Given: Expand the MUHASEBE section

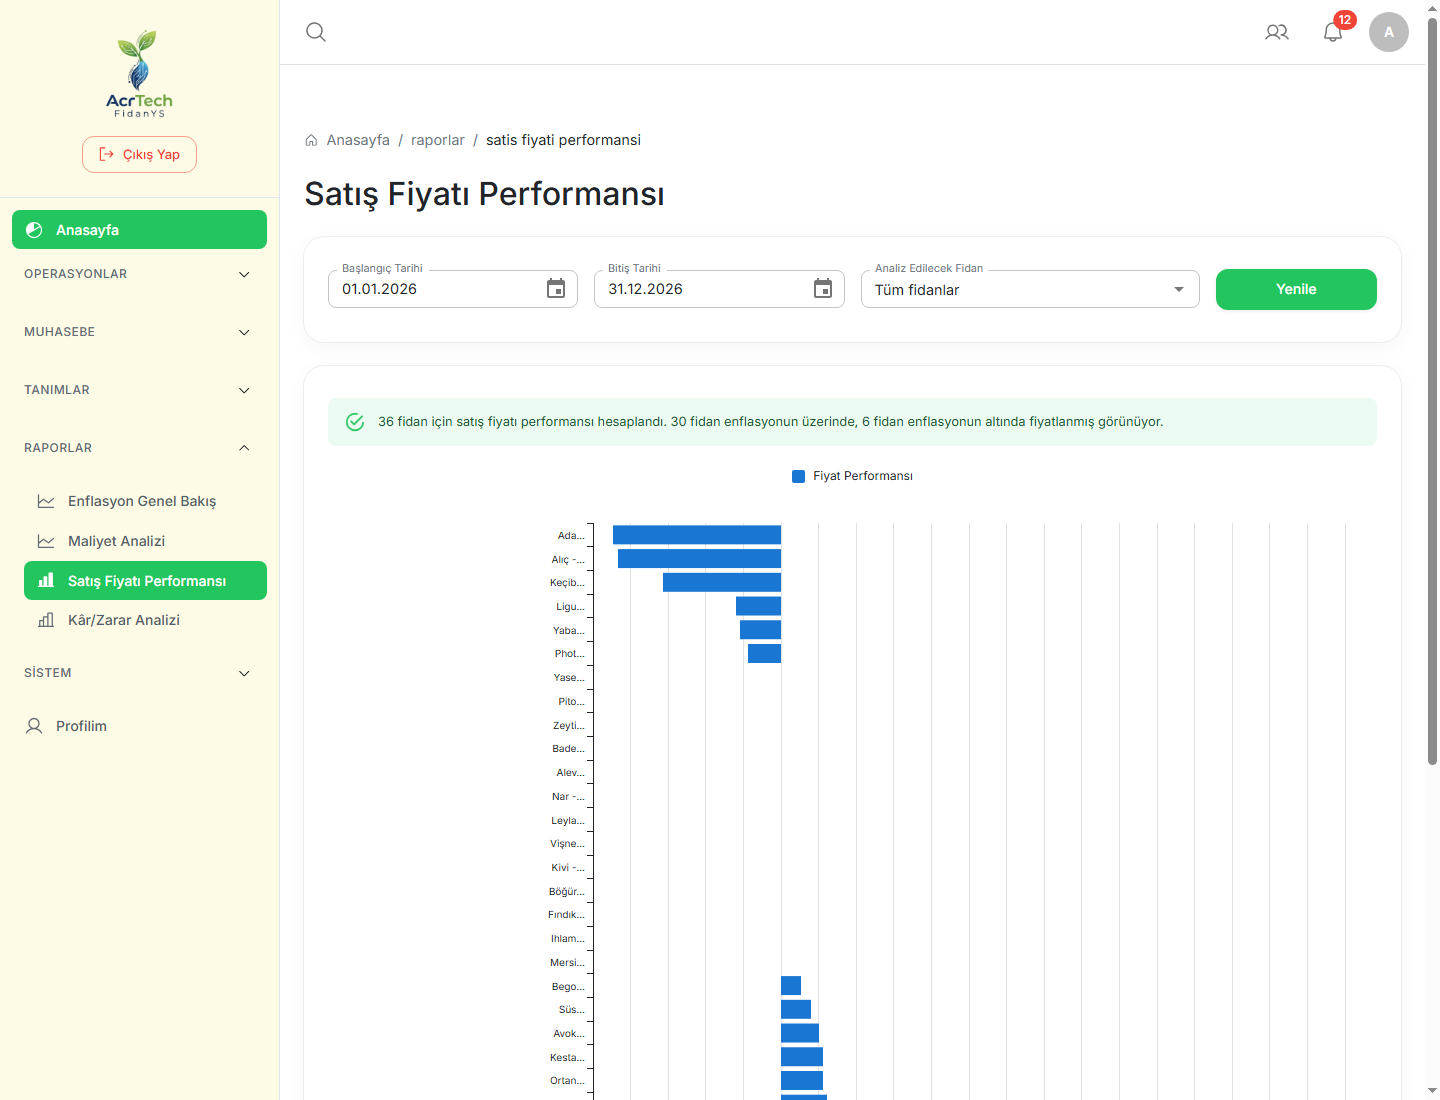Looking at the screenshot, I should click(x=139, y=332).
